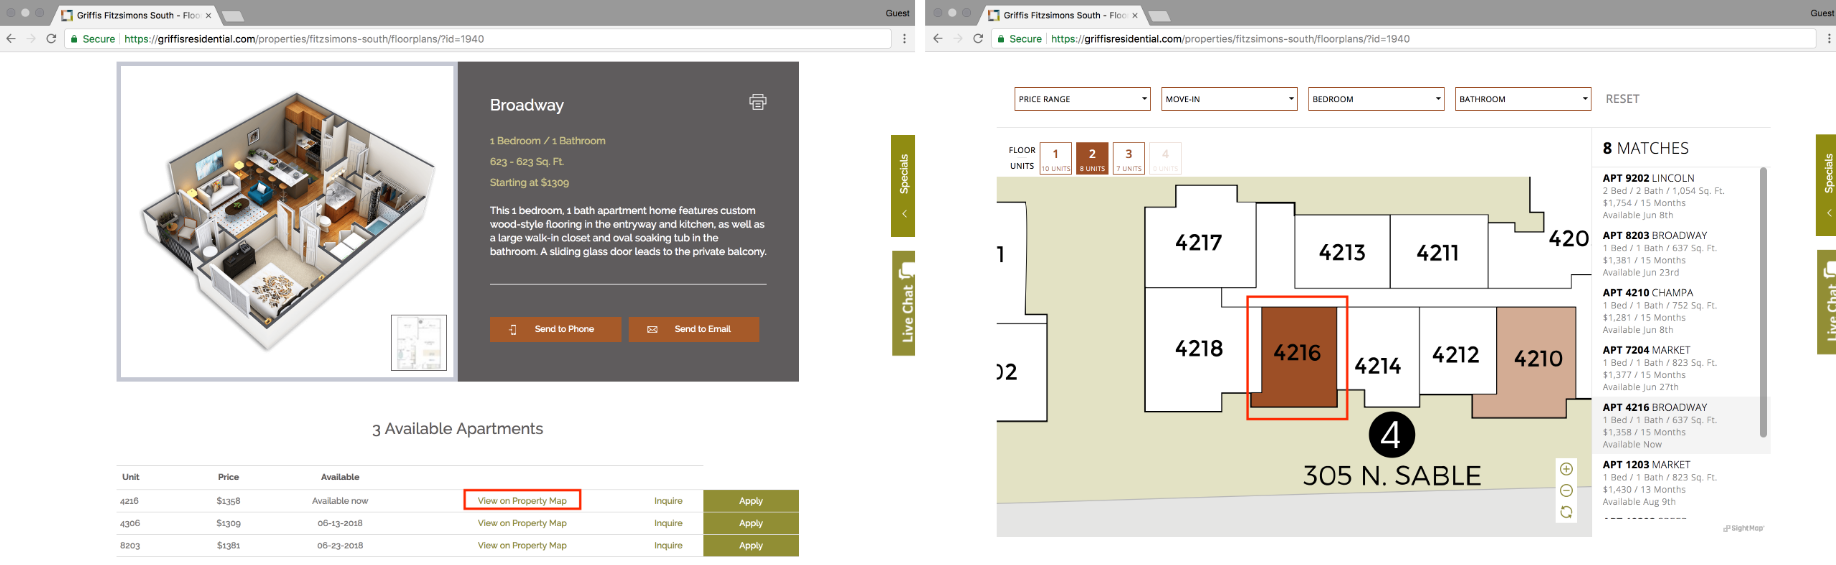Switch to floor 3 with 7 units
Viewport: 1836px width, 565px height.
(x=1129, y=158)
